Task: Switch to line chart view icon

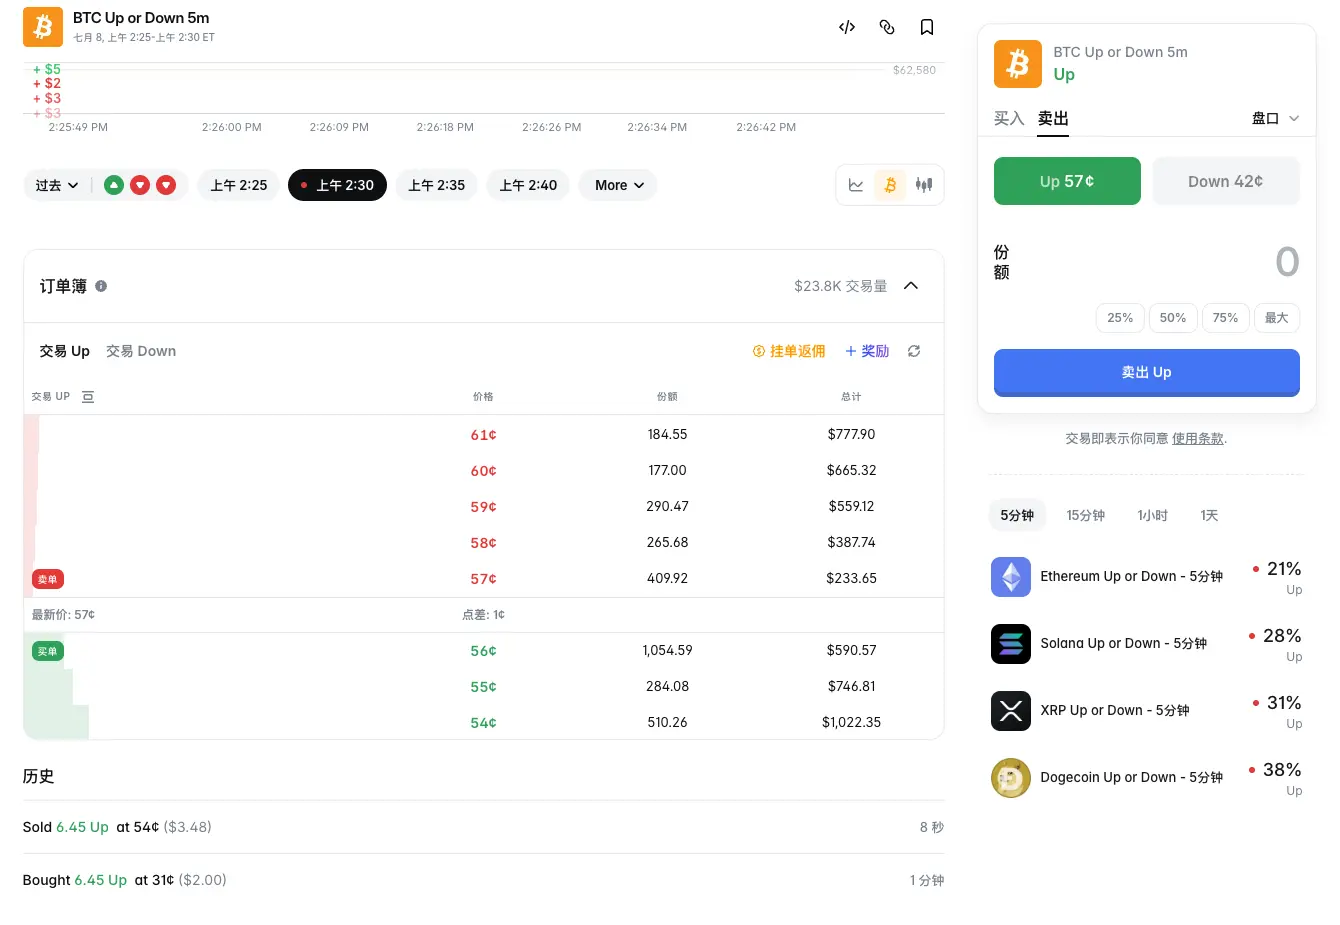Action: pos(856,185)
